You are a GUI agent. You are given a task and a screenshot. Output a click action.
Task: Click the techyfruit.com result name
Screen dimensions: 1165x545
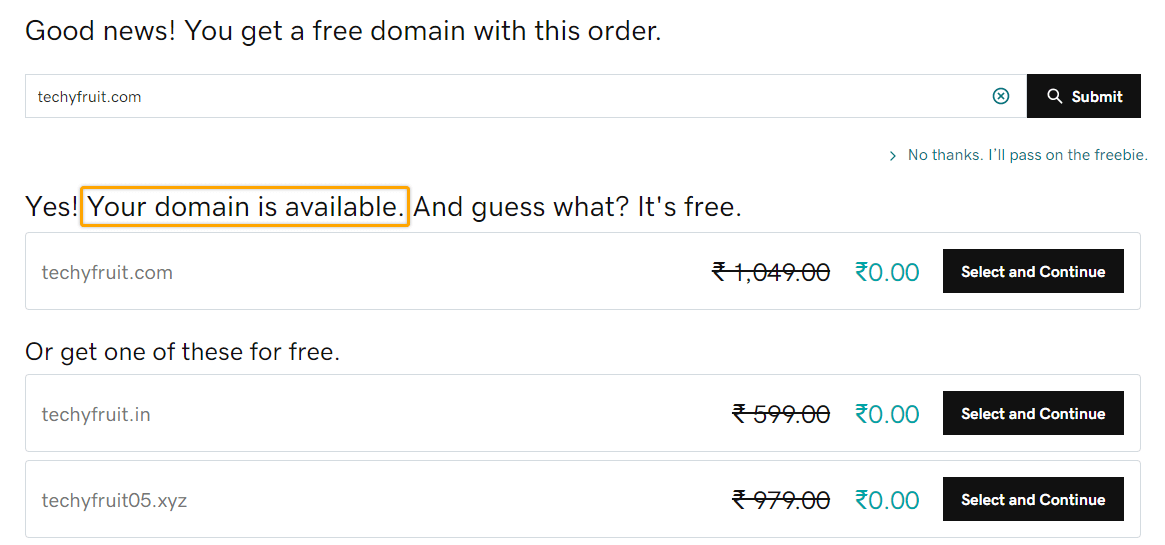pyautogui.click(x=107, y=272)
